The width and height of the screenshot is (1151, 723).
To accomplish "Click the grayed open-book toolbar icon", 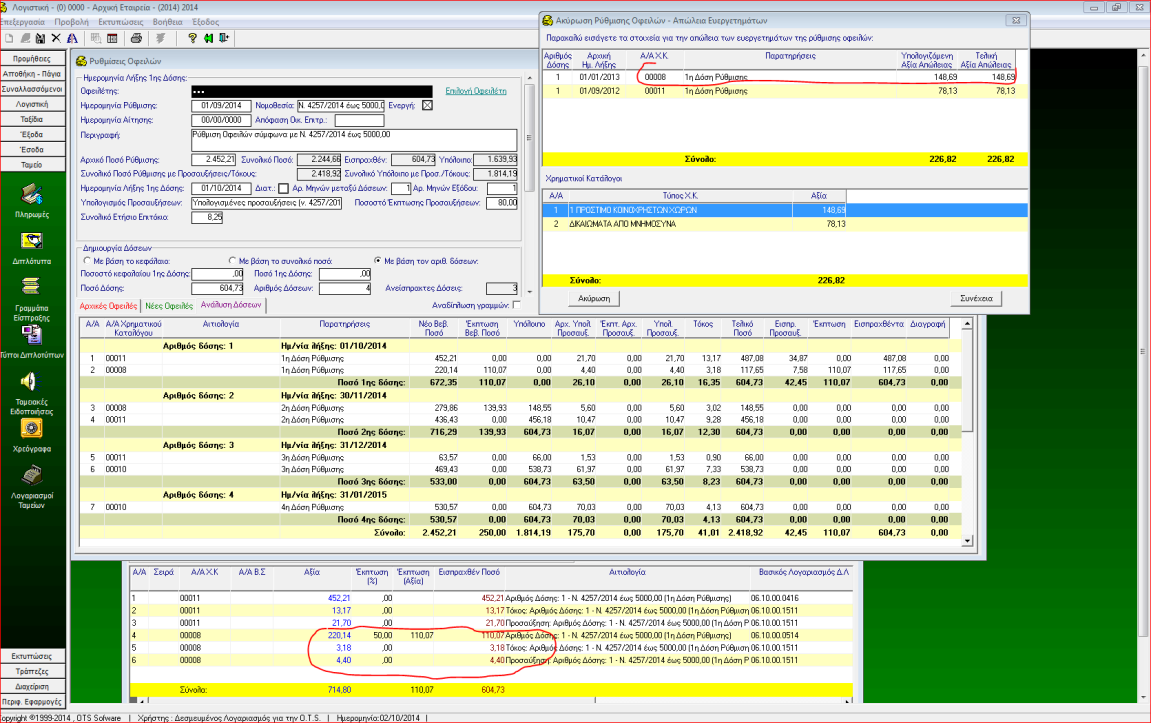I will (25, 38).
